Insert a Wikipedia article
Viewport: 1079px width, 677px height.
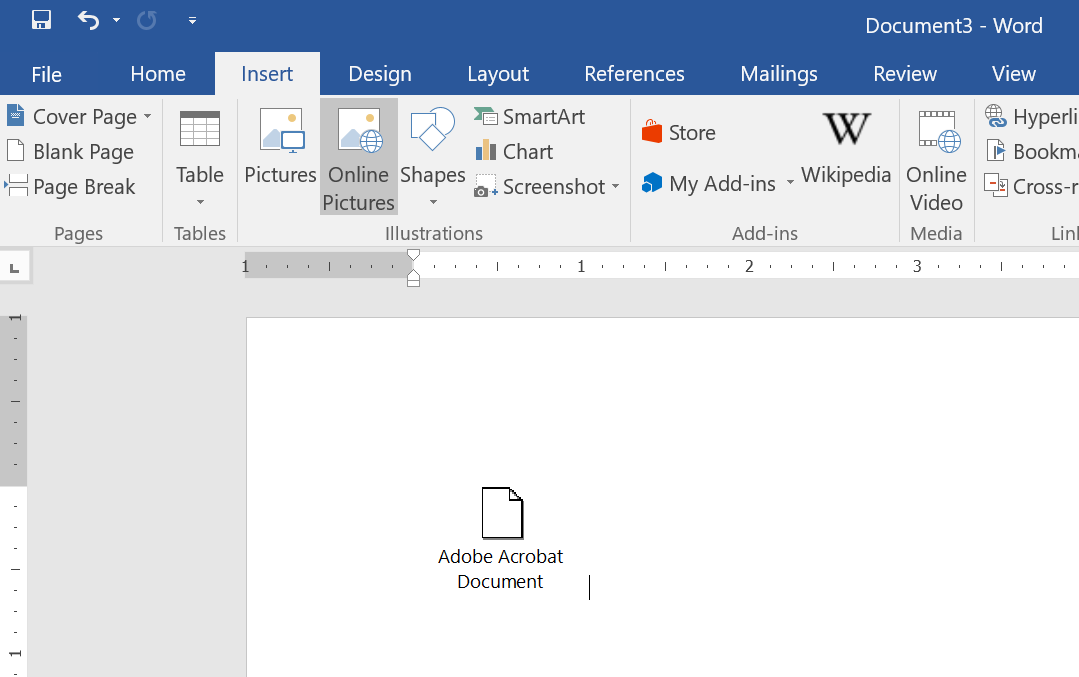[x=845, y=150]
